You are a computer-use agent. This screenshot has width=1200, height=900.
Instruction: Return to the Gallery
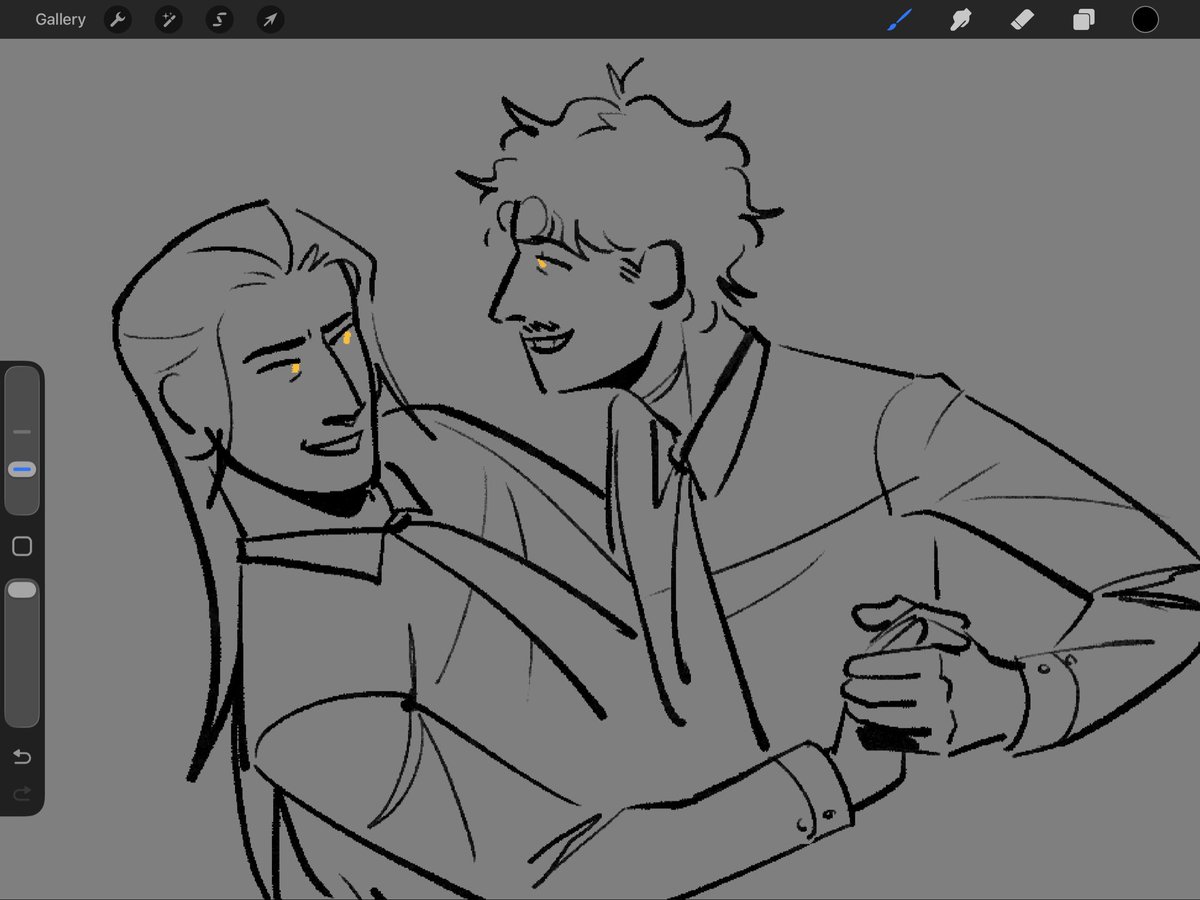click(x=60, y=19)
